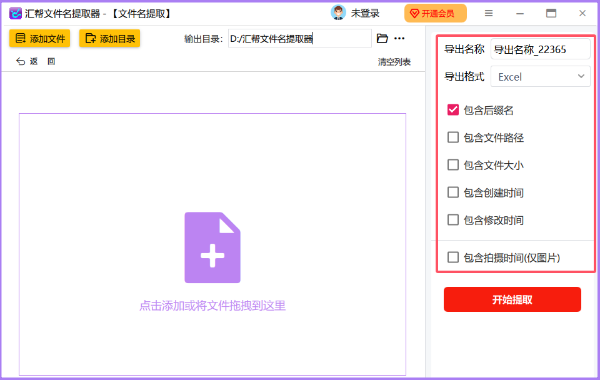
Task: Go back with the 返回 button
Action: (x=35, y=62)
